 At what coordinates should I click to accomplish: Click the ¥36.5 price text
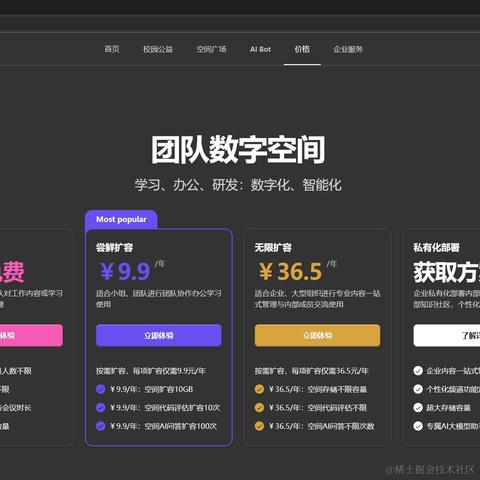[x=290, y=271]
